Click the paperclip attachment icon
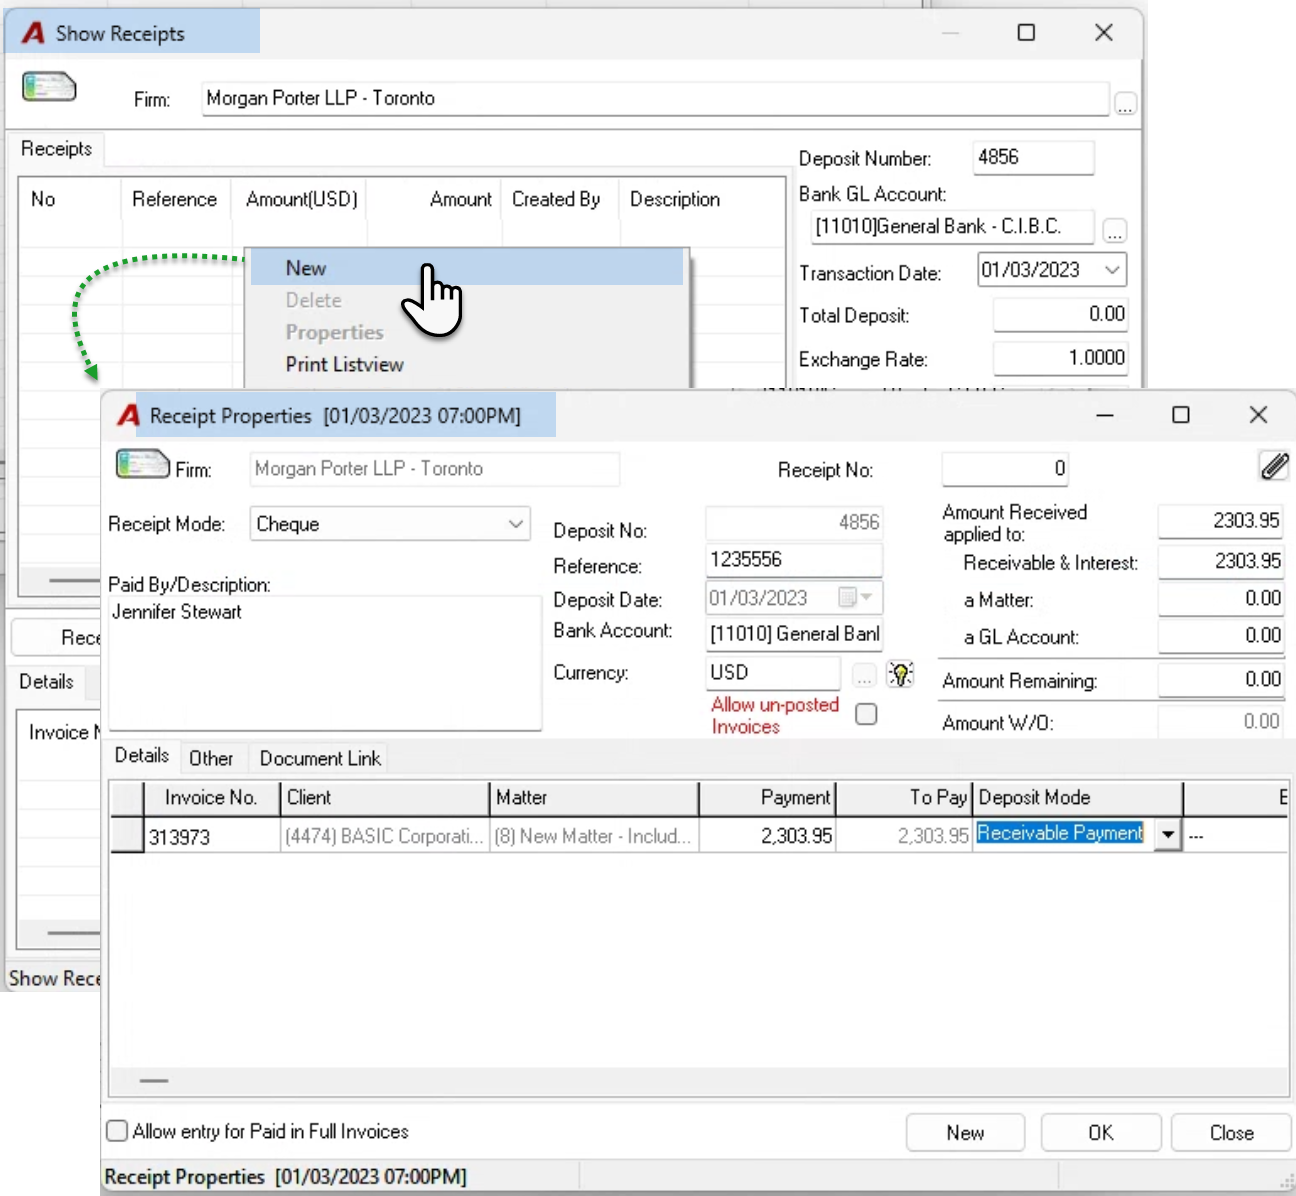 (1273, 465)
